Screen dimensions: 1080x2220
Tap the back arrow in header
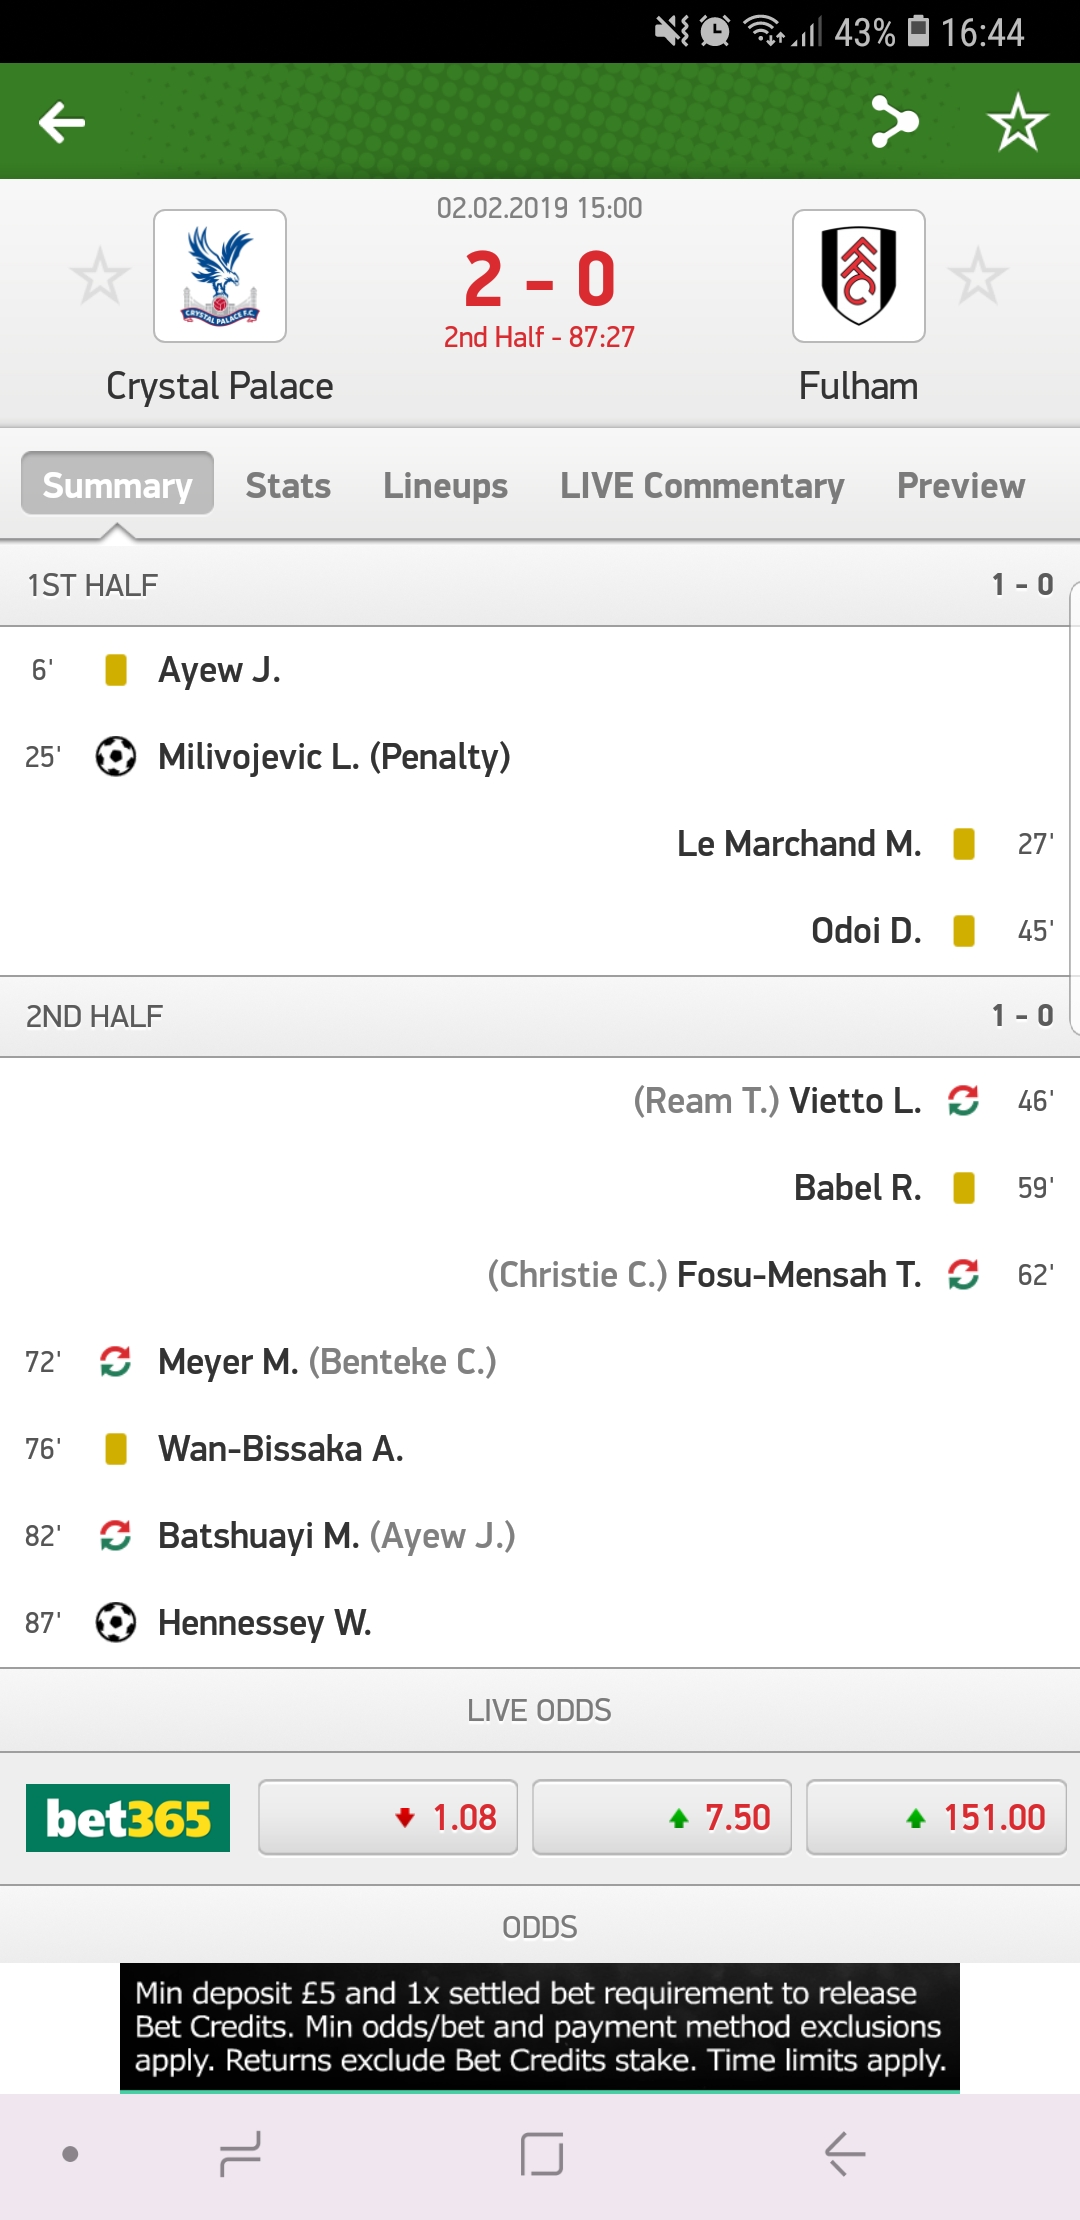(62, 123)
